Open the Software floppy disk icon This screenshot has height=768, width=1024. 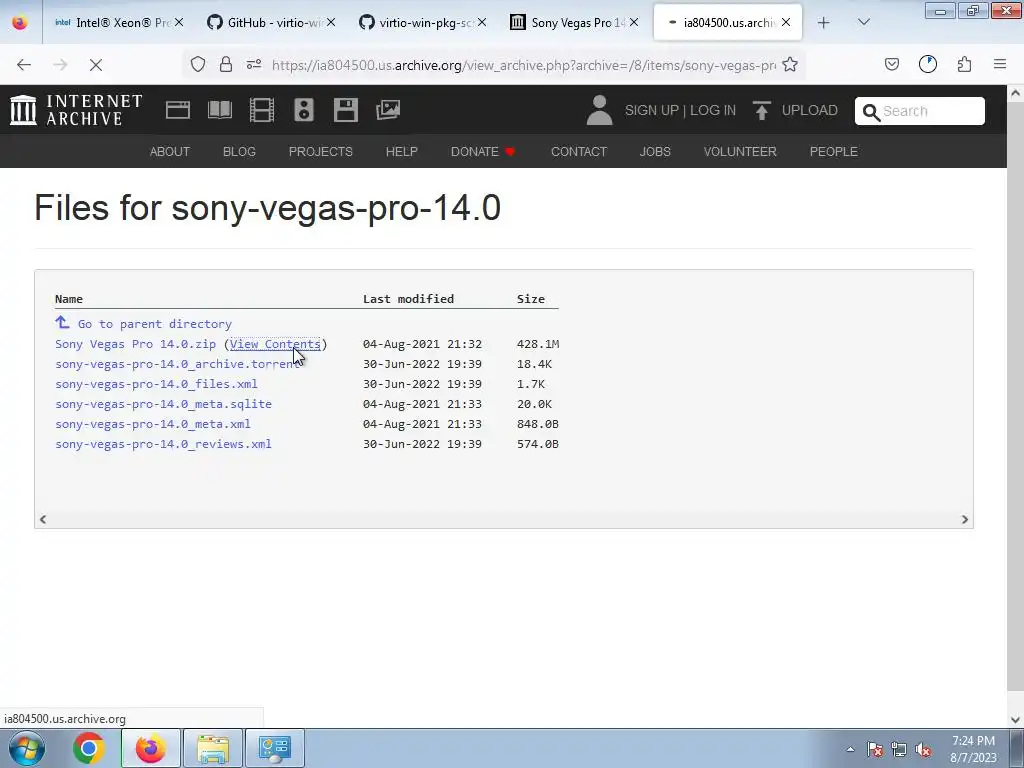[x=345, y=110]
